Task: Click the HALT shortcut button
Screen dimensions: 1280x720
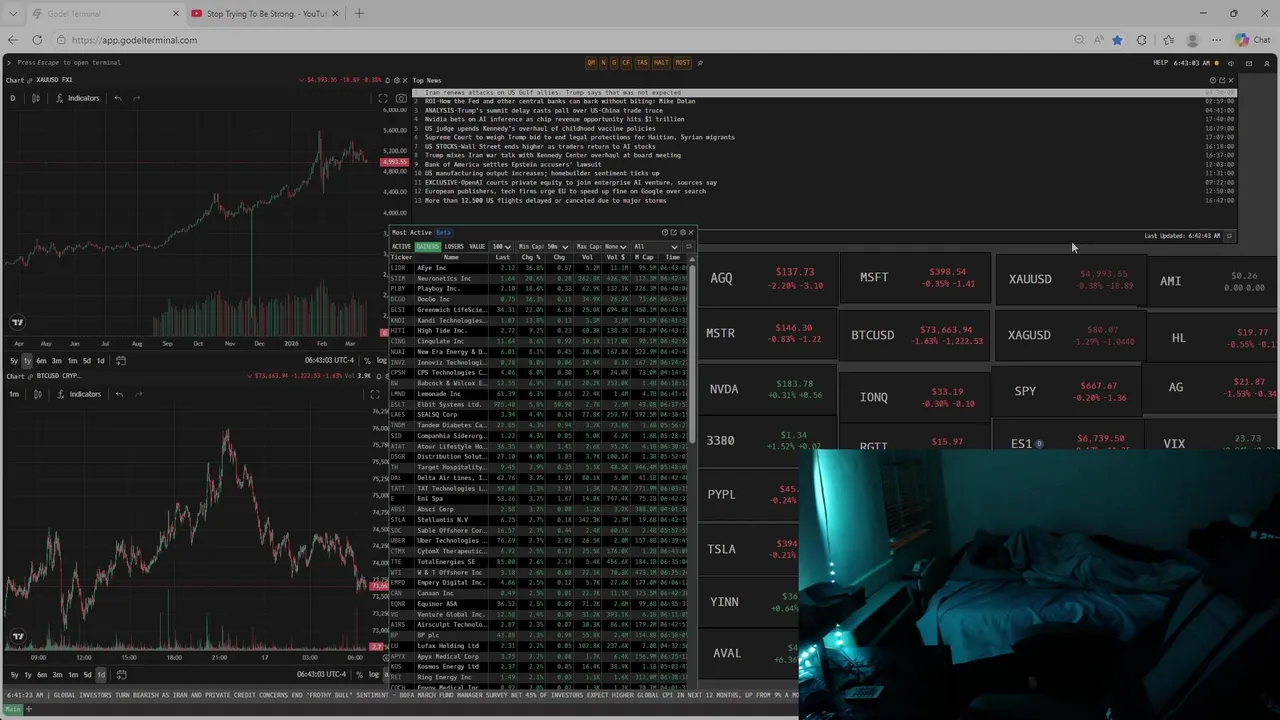Action: pyautogui.click(x=661, y=63)
